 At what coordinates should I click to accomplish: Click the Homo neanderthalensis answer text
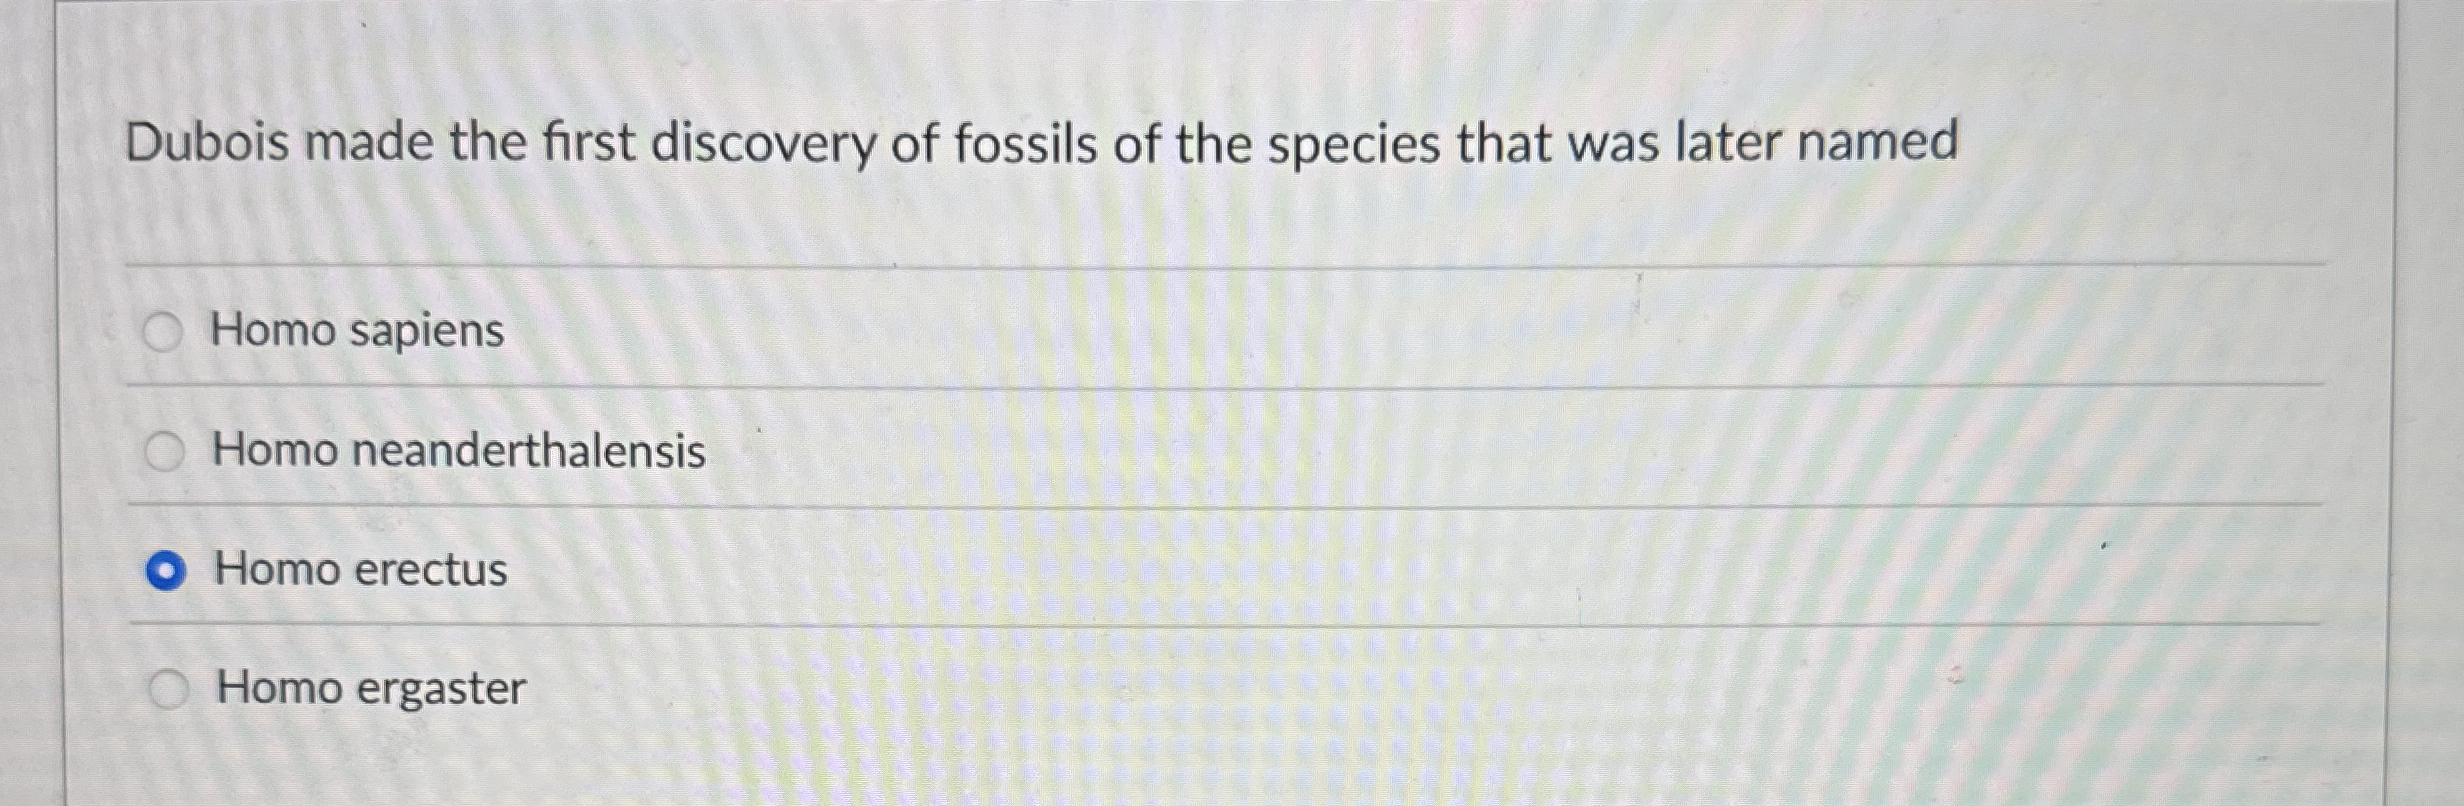[458, 450]
